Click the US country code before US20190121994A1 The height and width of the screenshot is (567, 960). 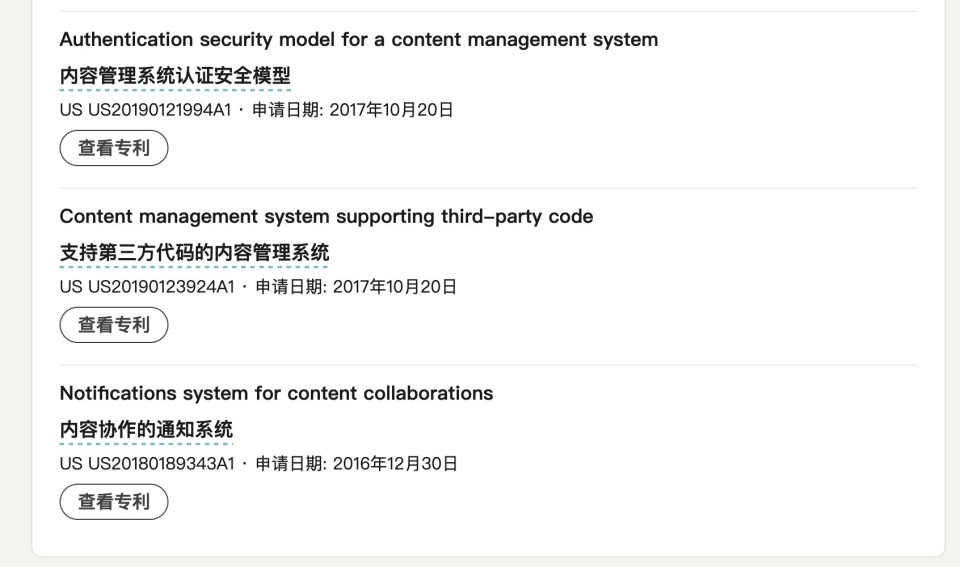(71, 110)
